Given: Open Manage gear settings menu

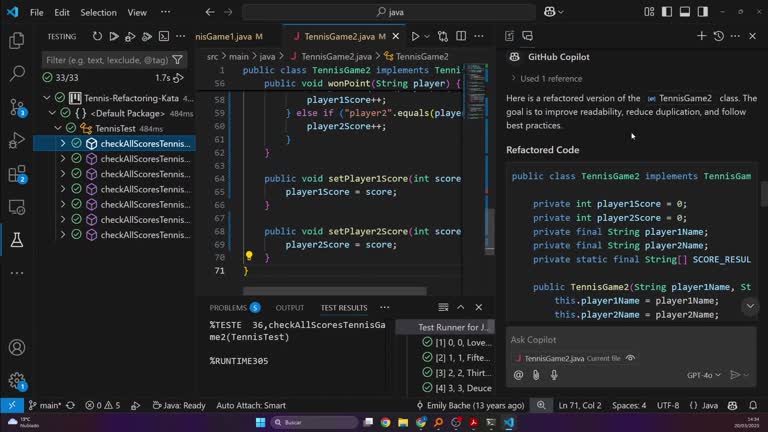Looking at the screenshot, I should (17, 380).
